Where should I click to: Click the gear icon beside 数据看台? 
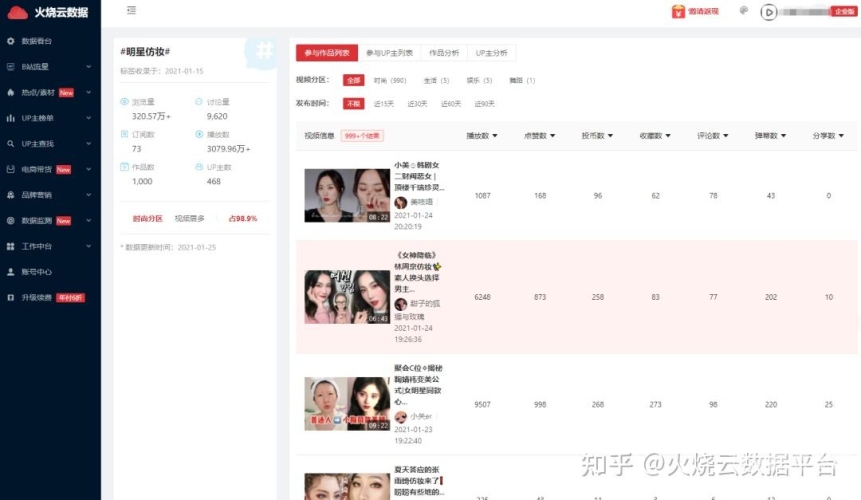[x=10, y=41]
